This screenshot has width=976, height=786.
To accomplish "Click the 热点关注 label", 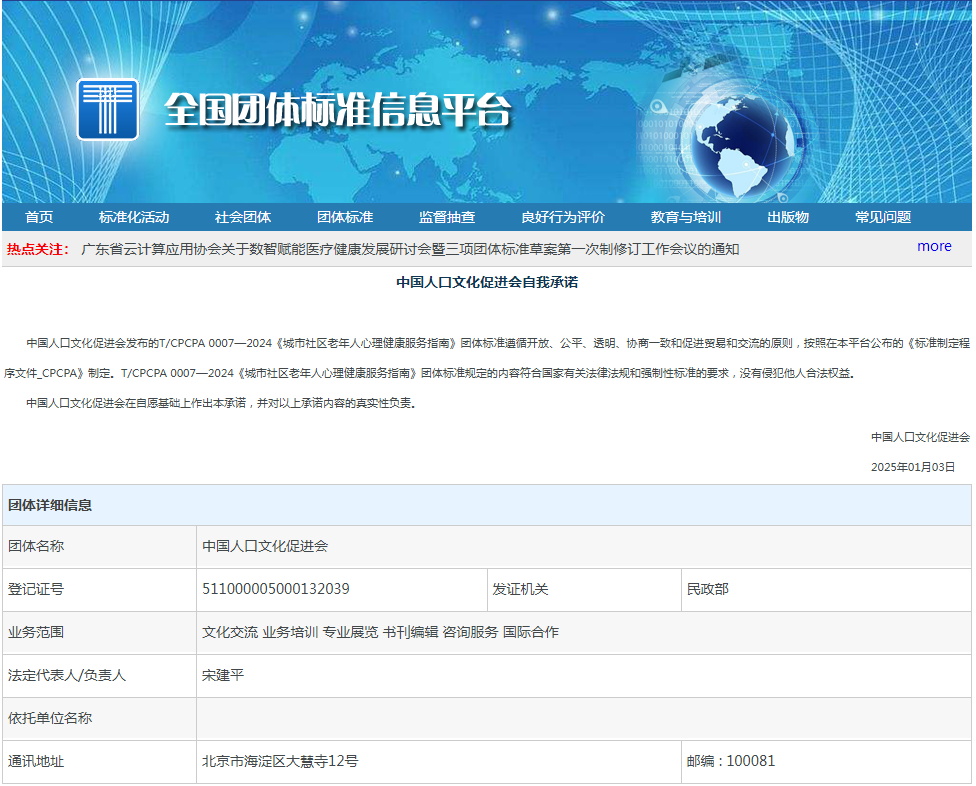I will 38,249.
